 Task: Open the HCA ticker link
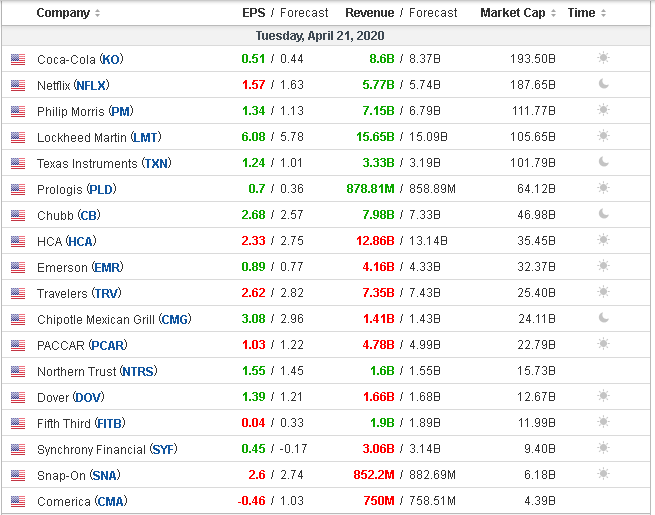pos(80,241)
